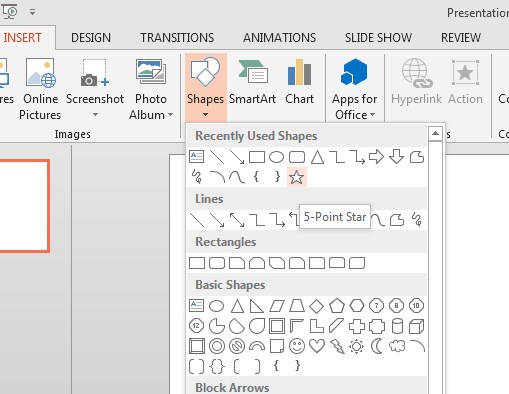Screen dimensions: 509x394
Task: Pick Lightning Bolt shape
Action: coord(337,346)
